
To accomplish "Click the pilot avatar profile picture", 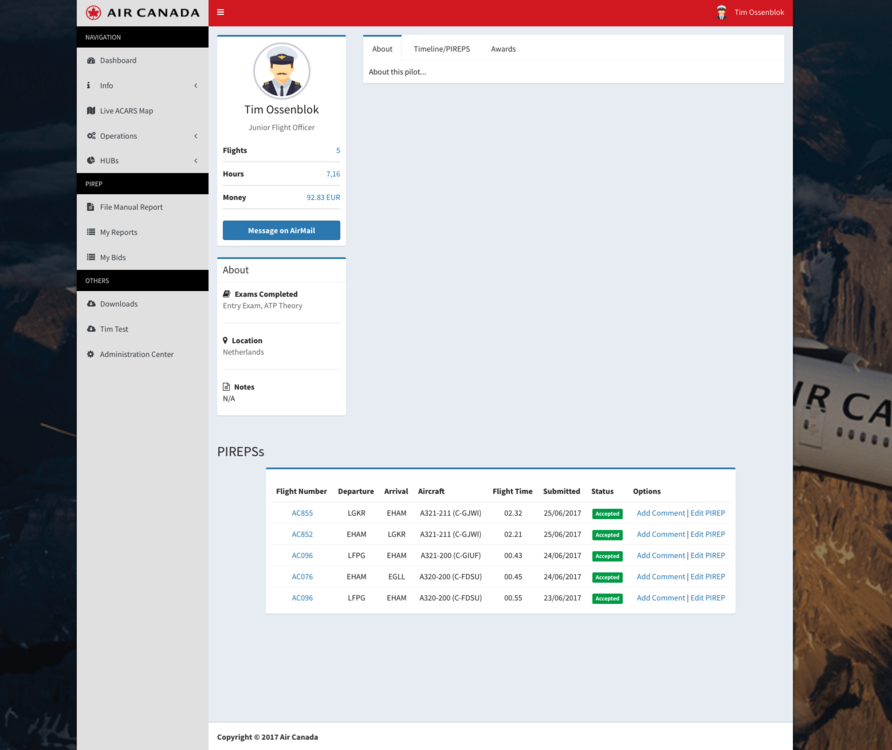I will pyautogui.click(x=281, y=71).
